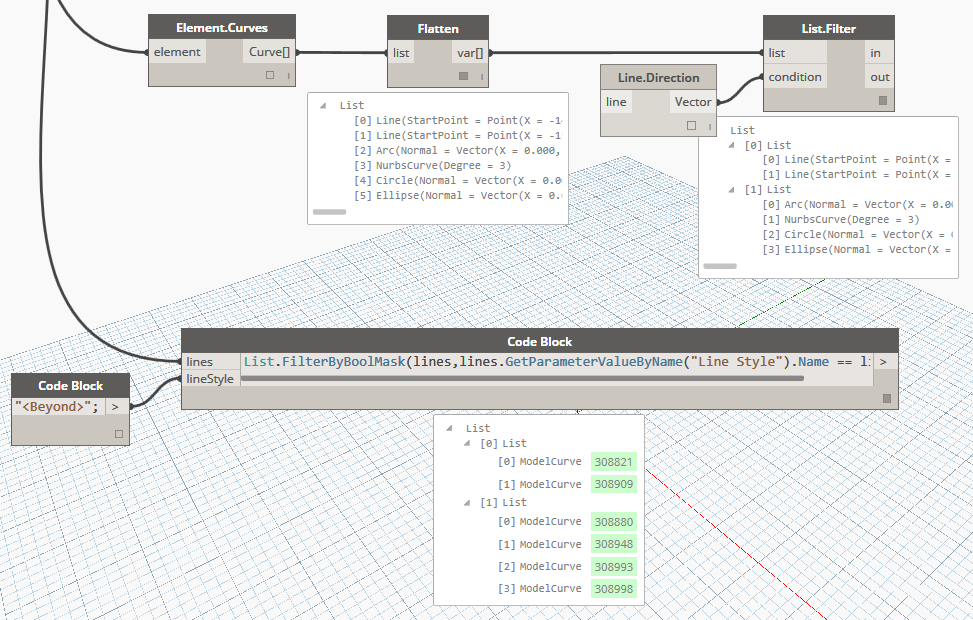Toggle preview square on the "<Beyond>" Code Block

tap(118, 434)
